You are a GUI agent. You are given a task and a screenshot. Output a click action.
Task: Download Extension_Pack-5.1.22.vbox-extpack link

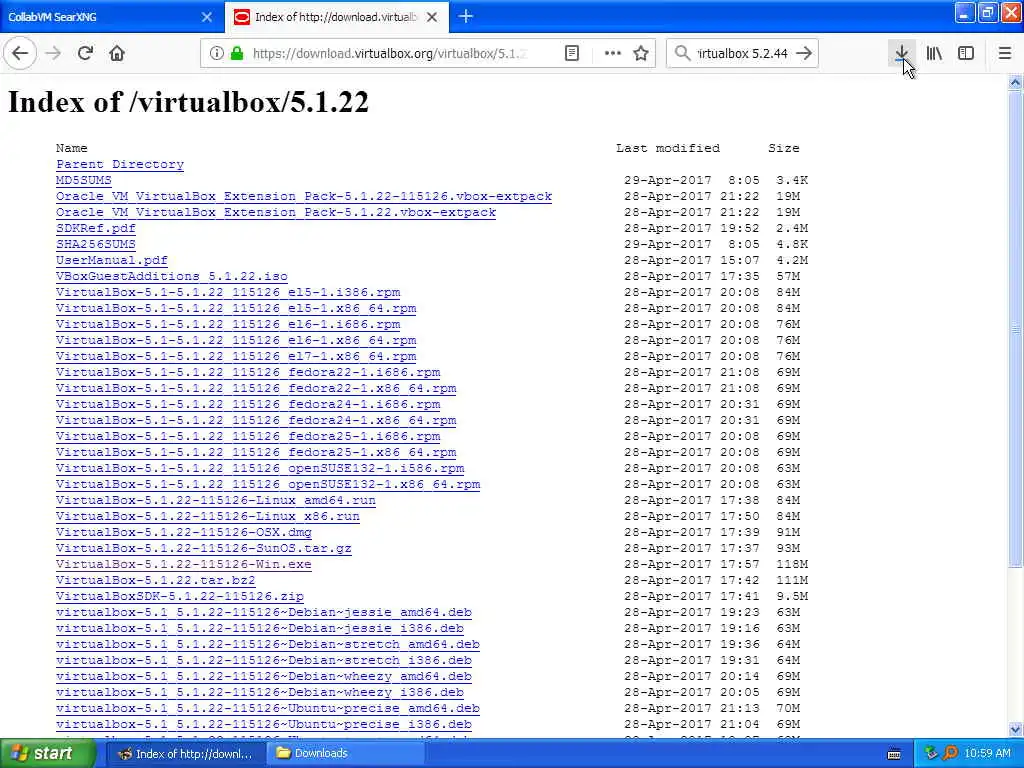click(276, 212)
